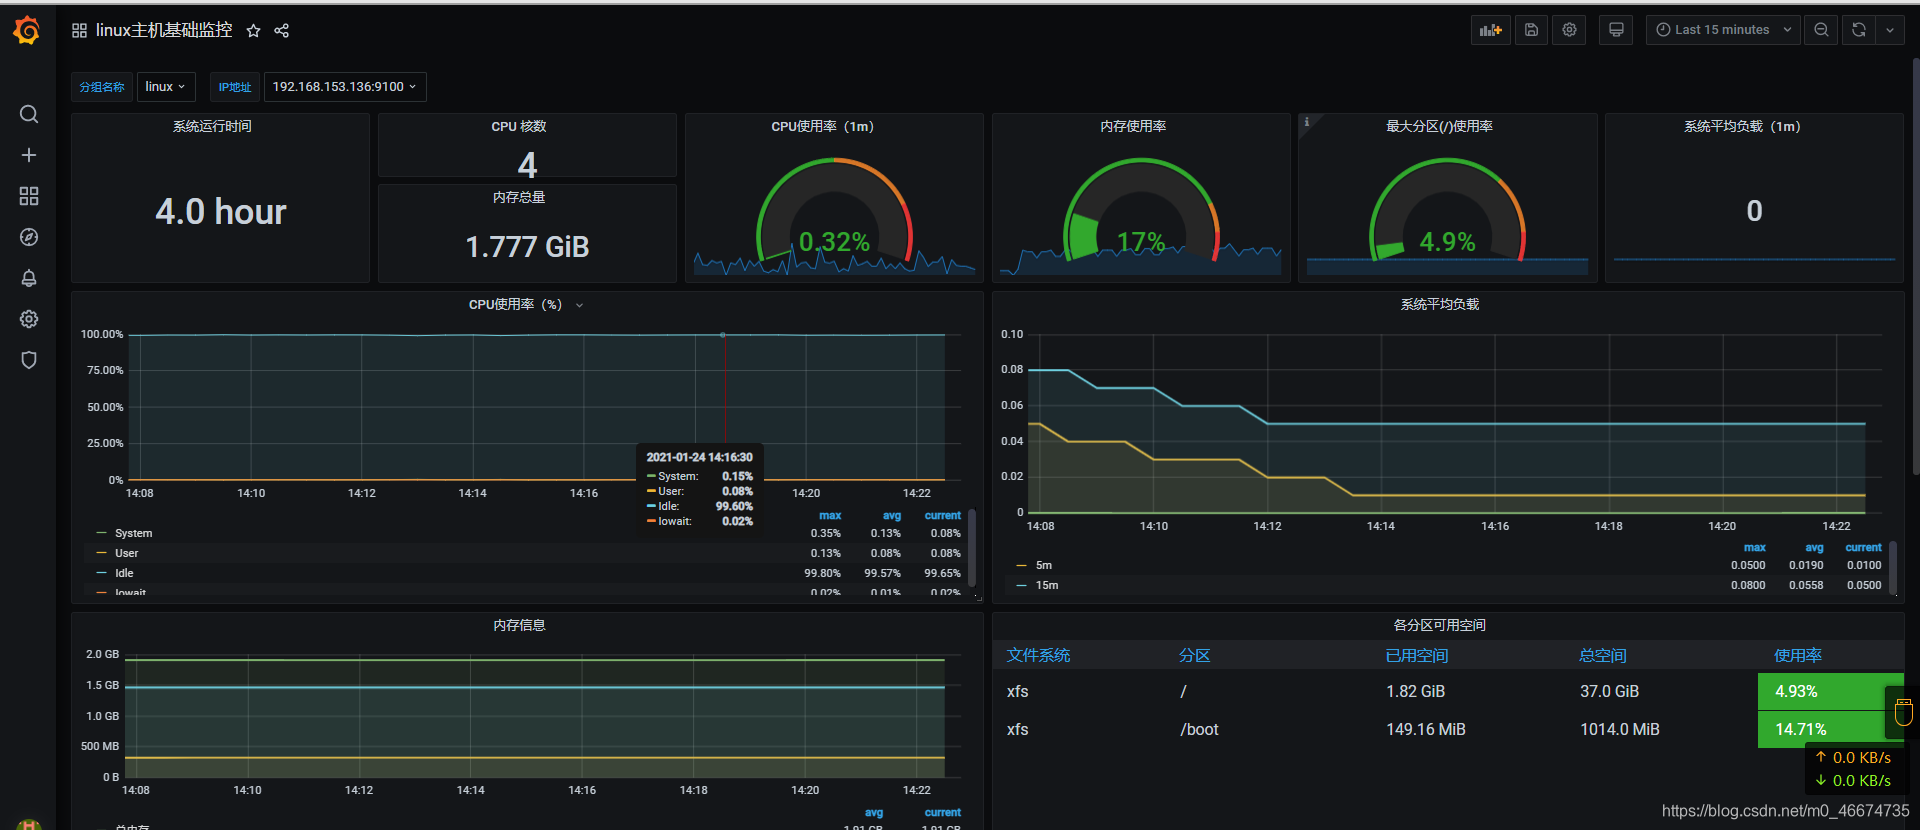Viewport: 1920px width, 830px height.
Task: Click the System legend color line swatch
Action: (x=101, y=534)
